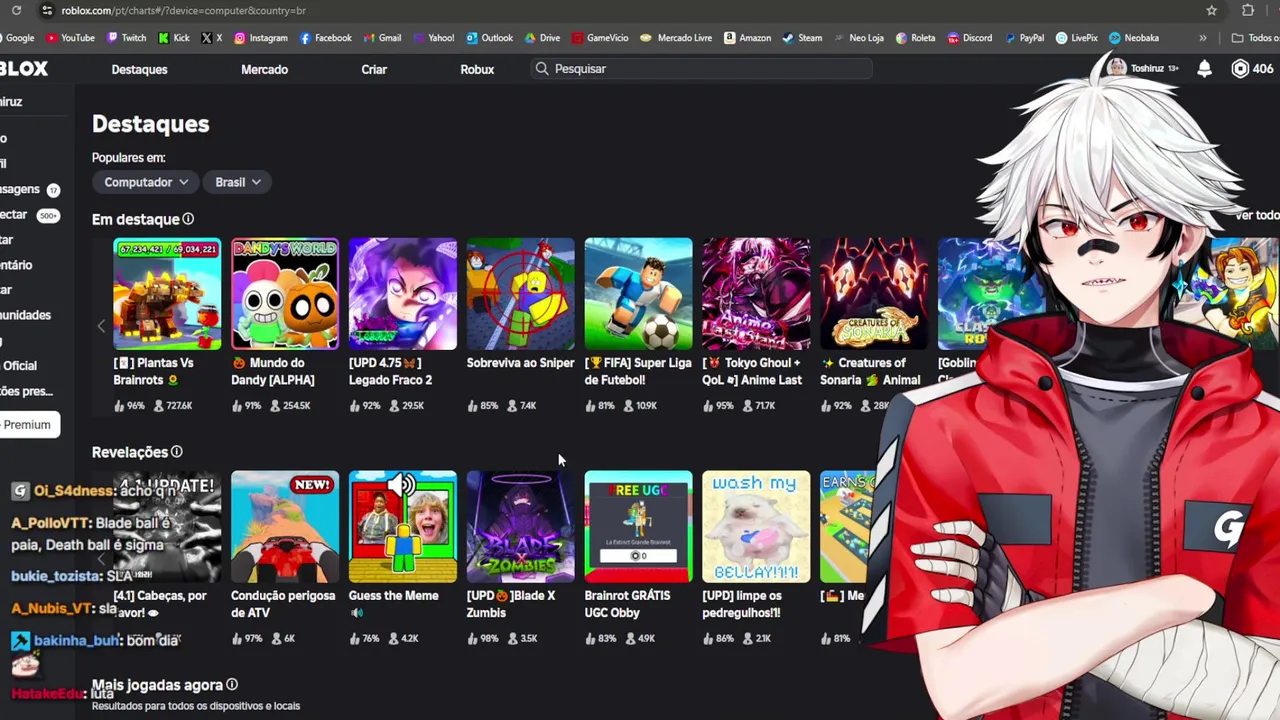
Task: Open the Mercado tab
Action: point(264,69)
